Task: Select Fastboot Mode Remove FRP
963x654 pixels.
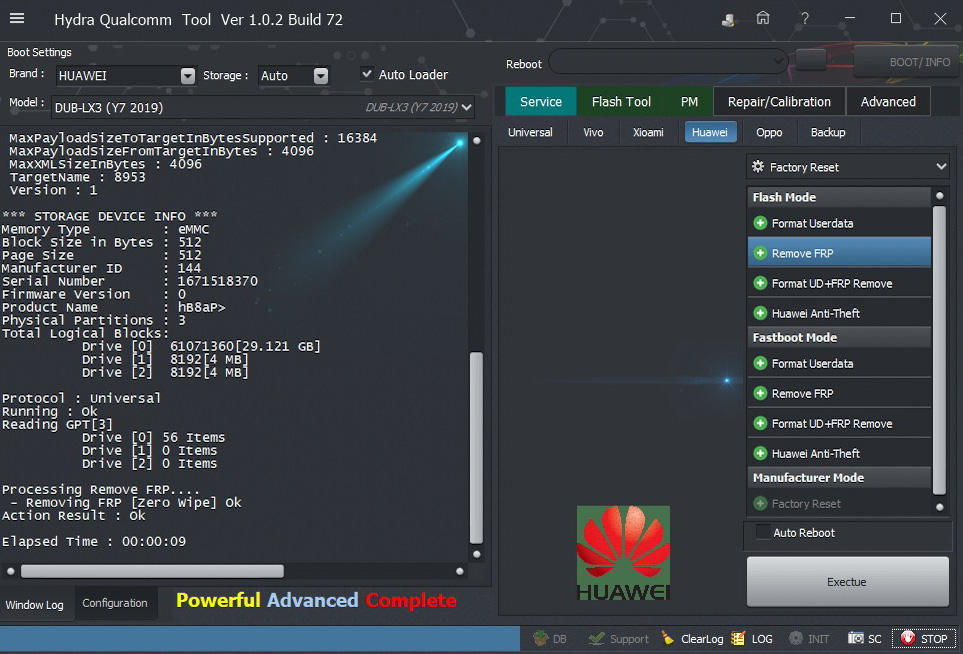Action: click(839, 394)
